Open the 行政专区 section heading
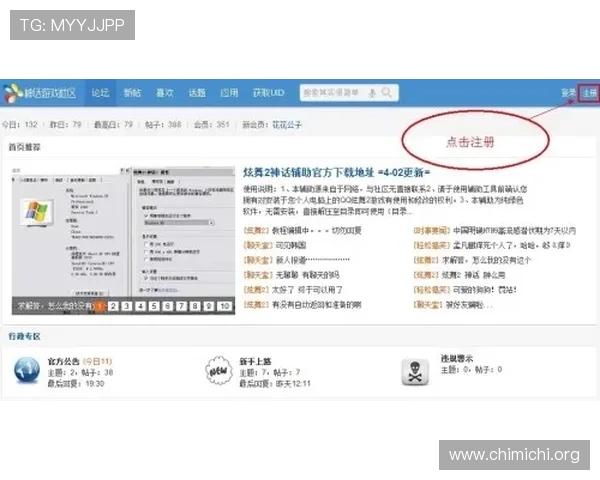The height and width of the screenshot is (480, 600). click(24, 336)
